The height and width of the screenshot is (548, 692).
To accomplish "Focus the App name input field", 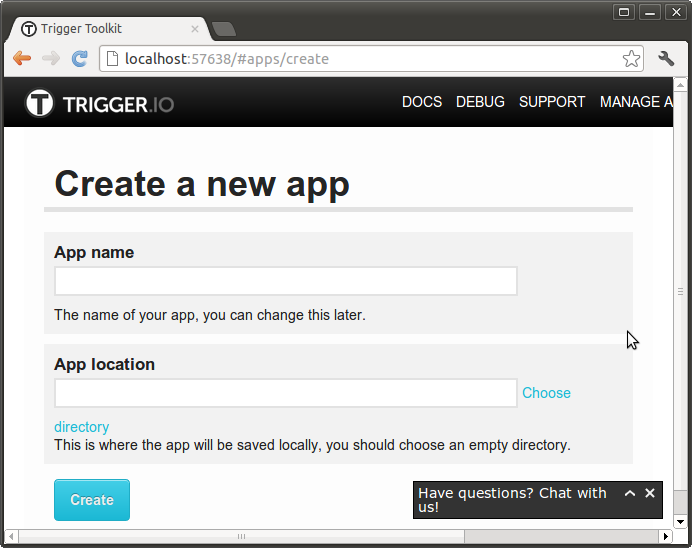I will pyautogui.click(x=286, y=281).
